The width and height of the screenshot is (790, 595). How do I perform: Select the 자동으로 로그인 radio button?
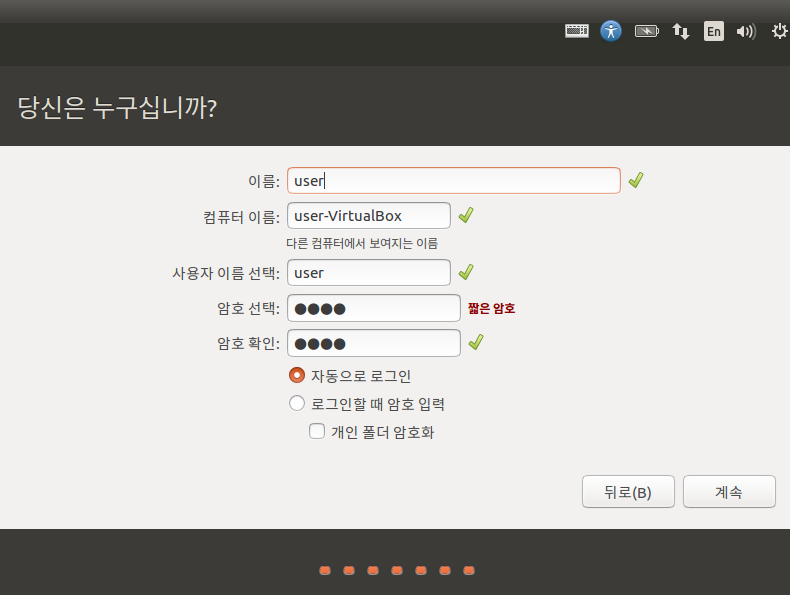[x=297, y=375]
